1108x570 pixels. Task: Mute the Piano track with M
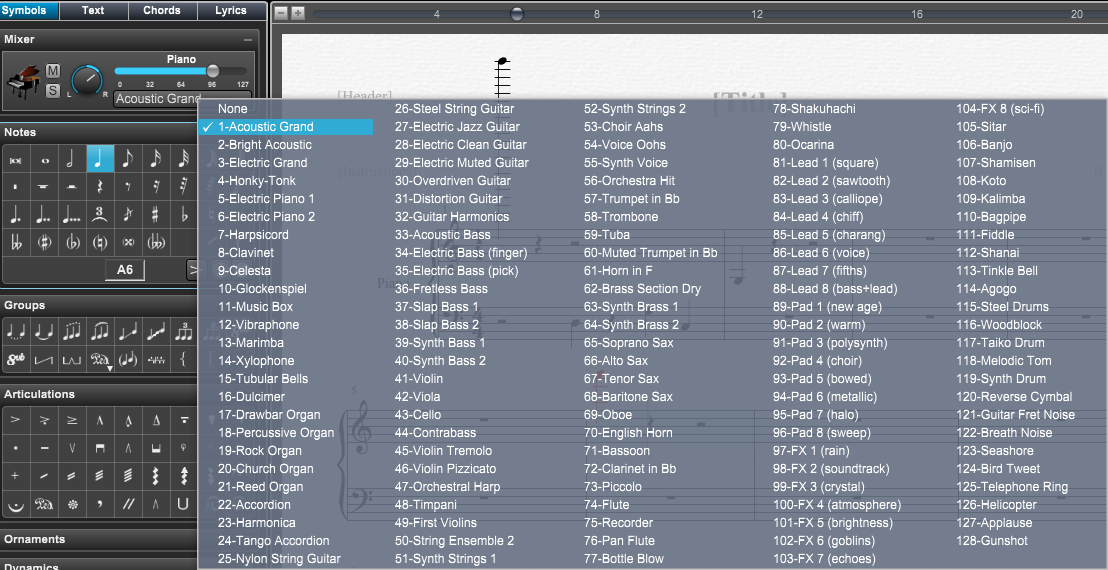53,70
